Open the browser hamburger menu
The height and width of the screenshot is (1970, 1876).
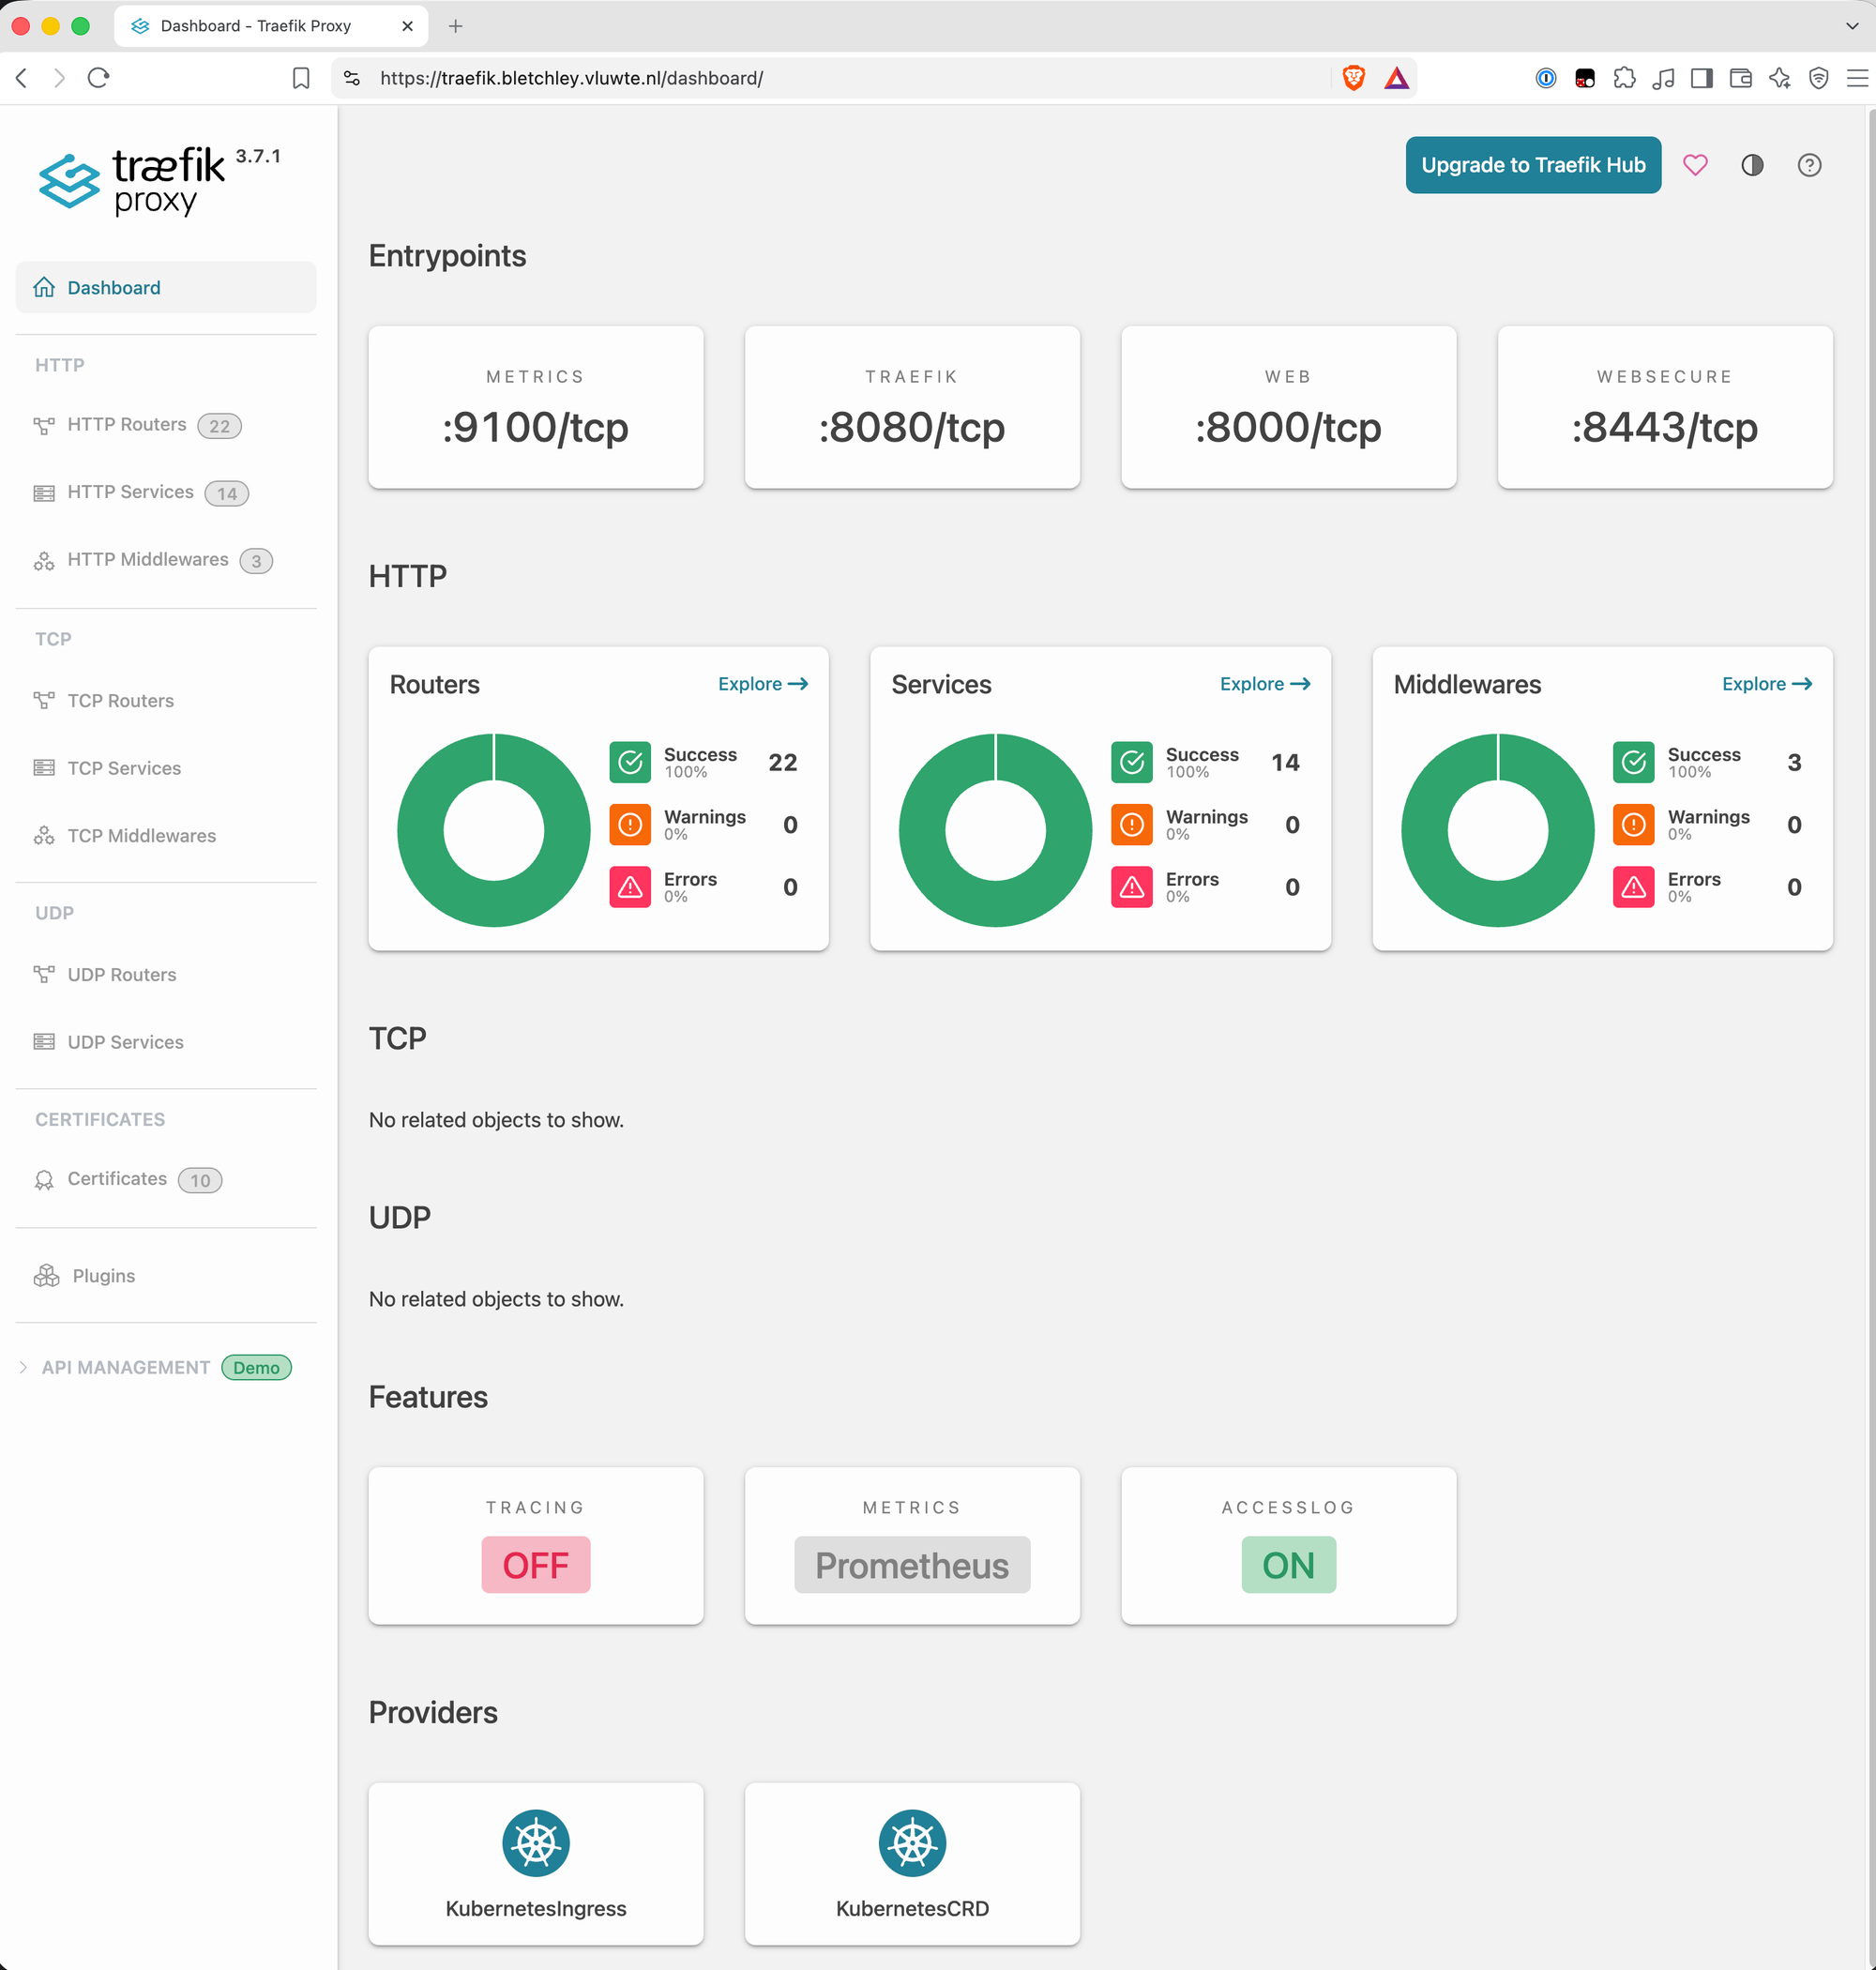pyautogui.click(x=1856, y=78)
